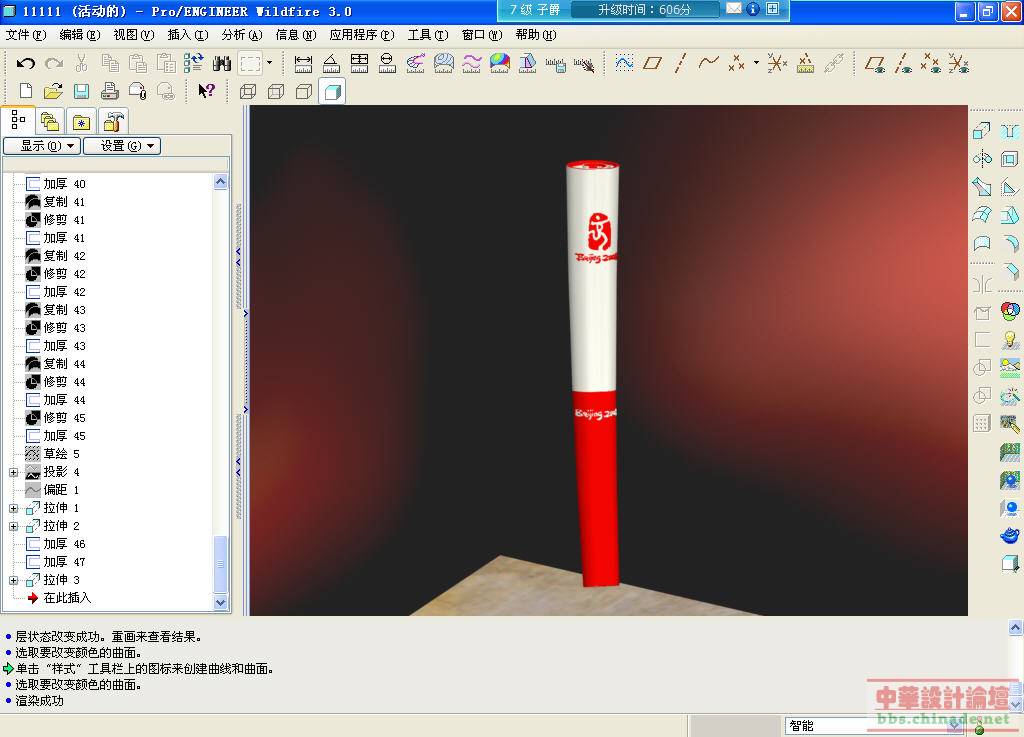Toggle datum planes display
This screenshot has height=737, width=1024.
click(875, 64)
